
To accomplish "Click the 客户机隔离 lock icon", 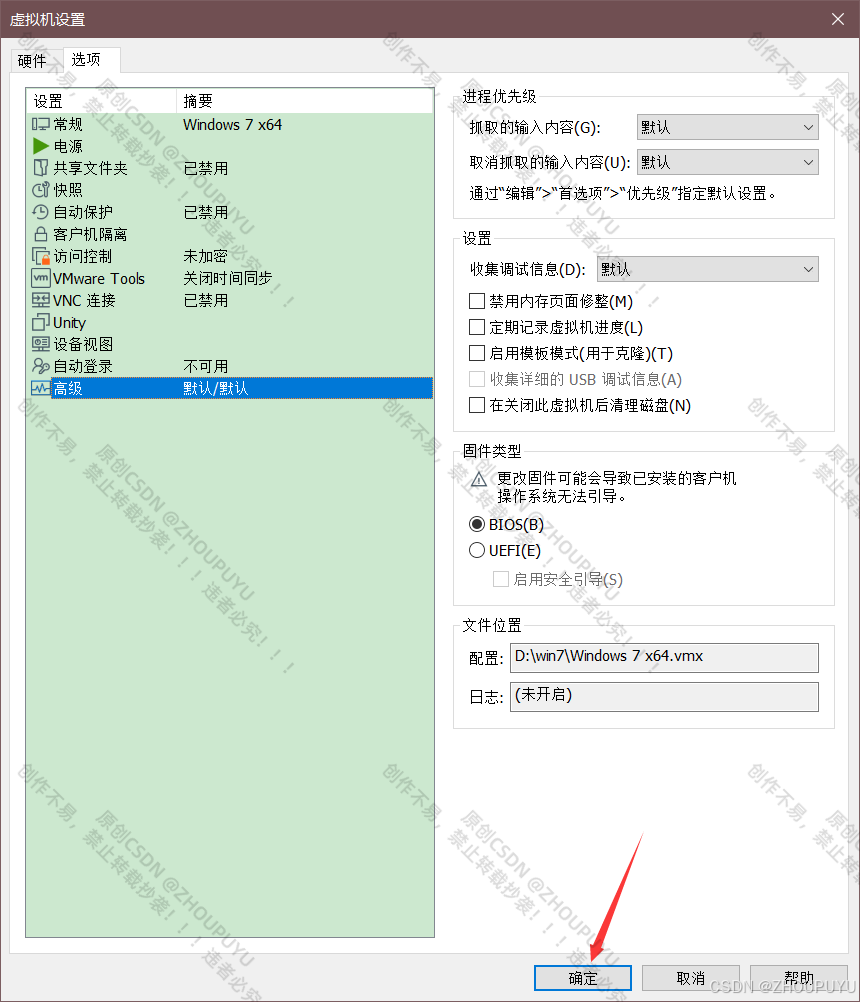I will click(41, 234).
